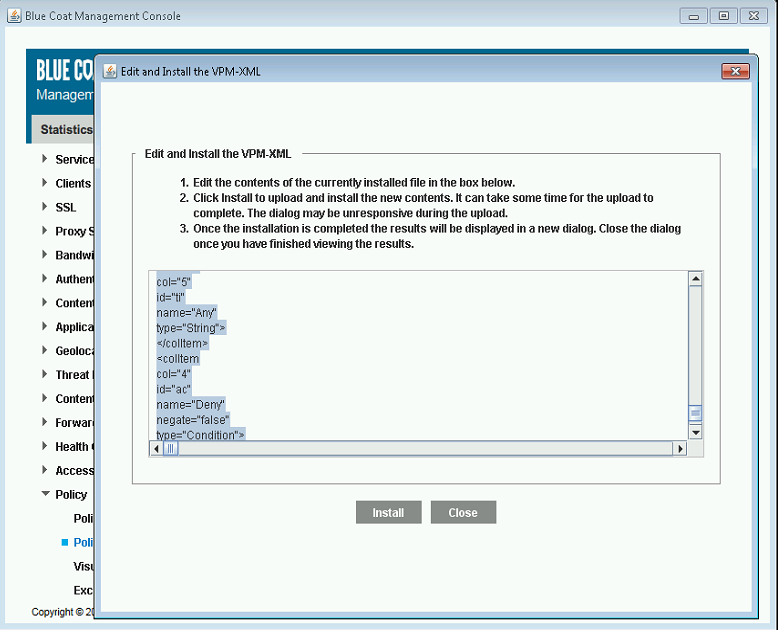This screenshot has height=630, width=778.
Task: Click the vertical scrollbar thumb in XML box
Action: click(696, 413)
